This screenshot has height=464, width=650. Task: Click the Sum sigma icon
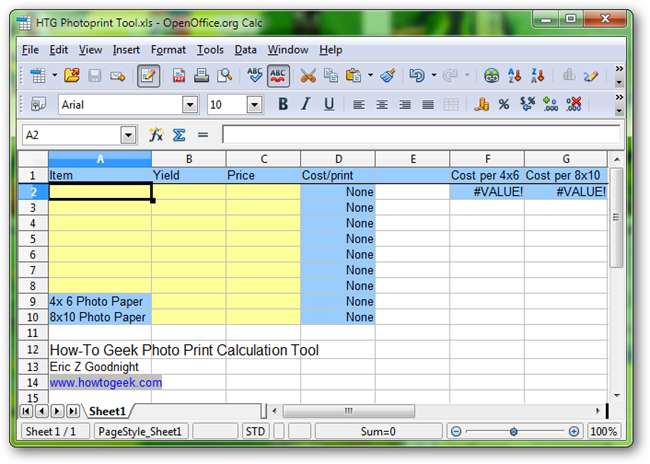coord(179,135)
